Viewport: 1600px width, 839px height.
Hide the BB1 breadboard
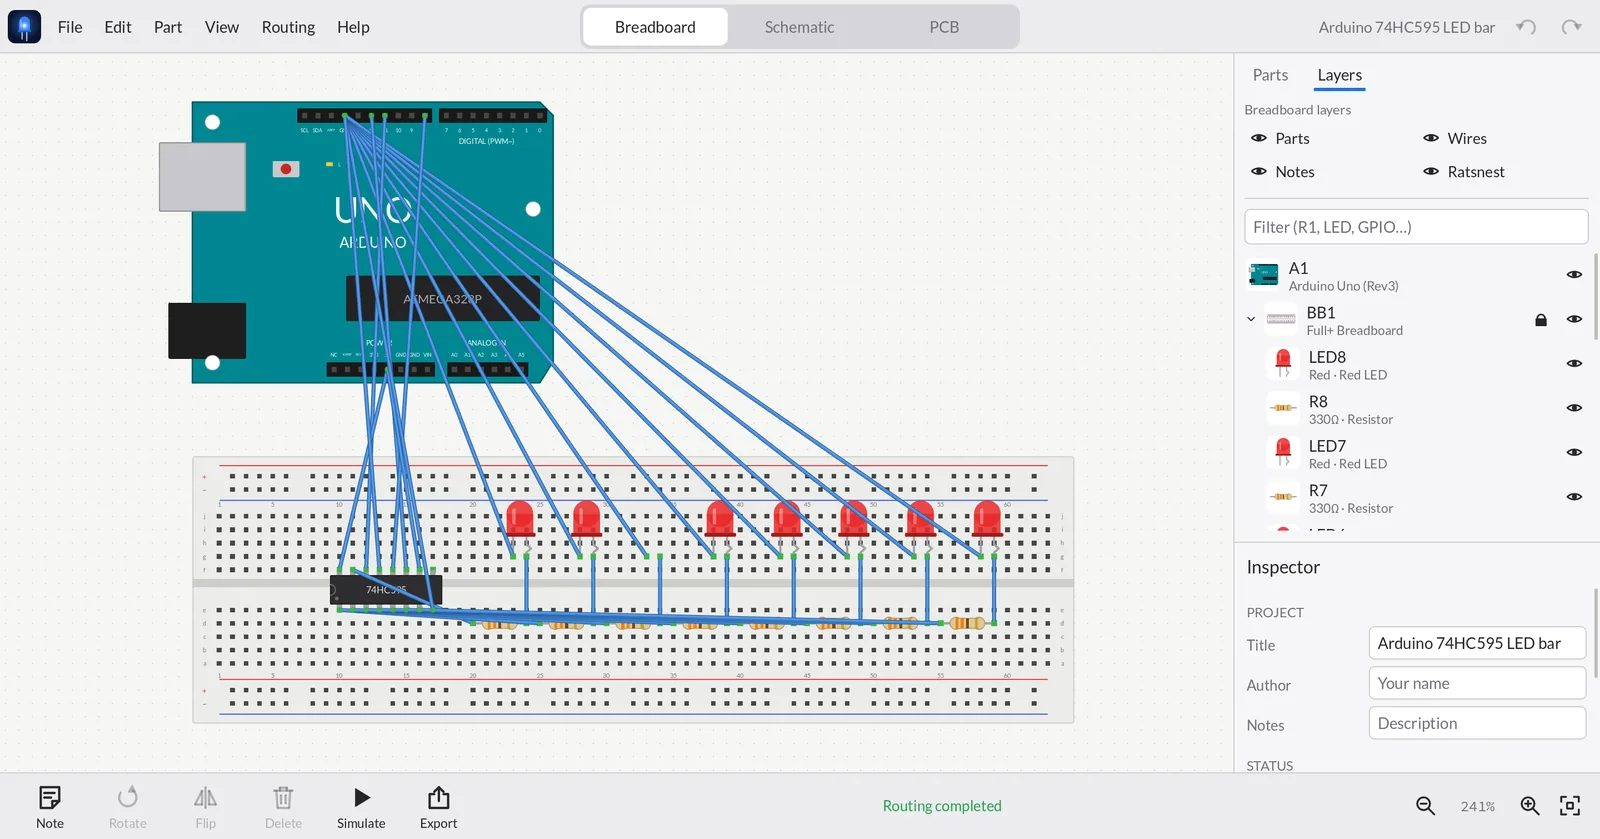pyautogui.click(x=1574, y=319)
